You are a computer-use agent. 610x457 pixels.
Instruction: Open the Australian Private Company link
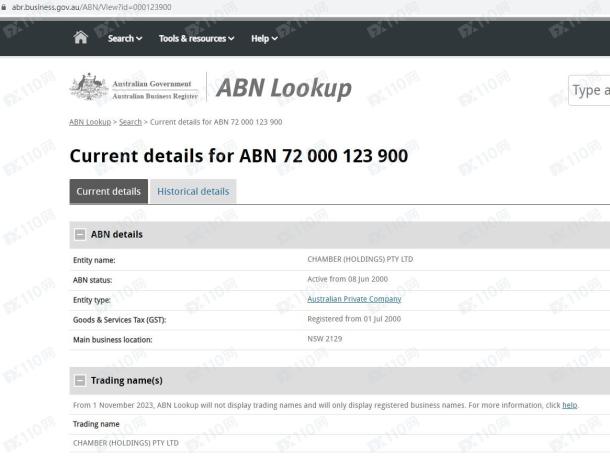[x=354, y=299]
